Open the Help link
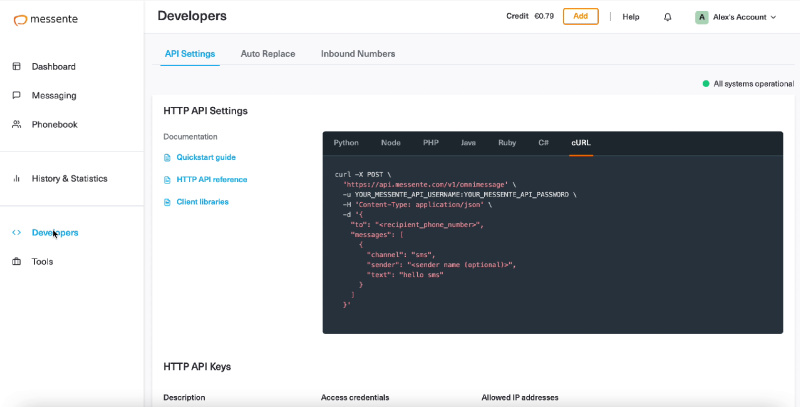The height and width of the screenshot is (407, 800). pos(631,17)
